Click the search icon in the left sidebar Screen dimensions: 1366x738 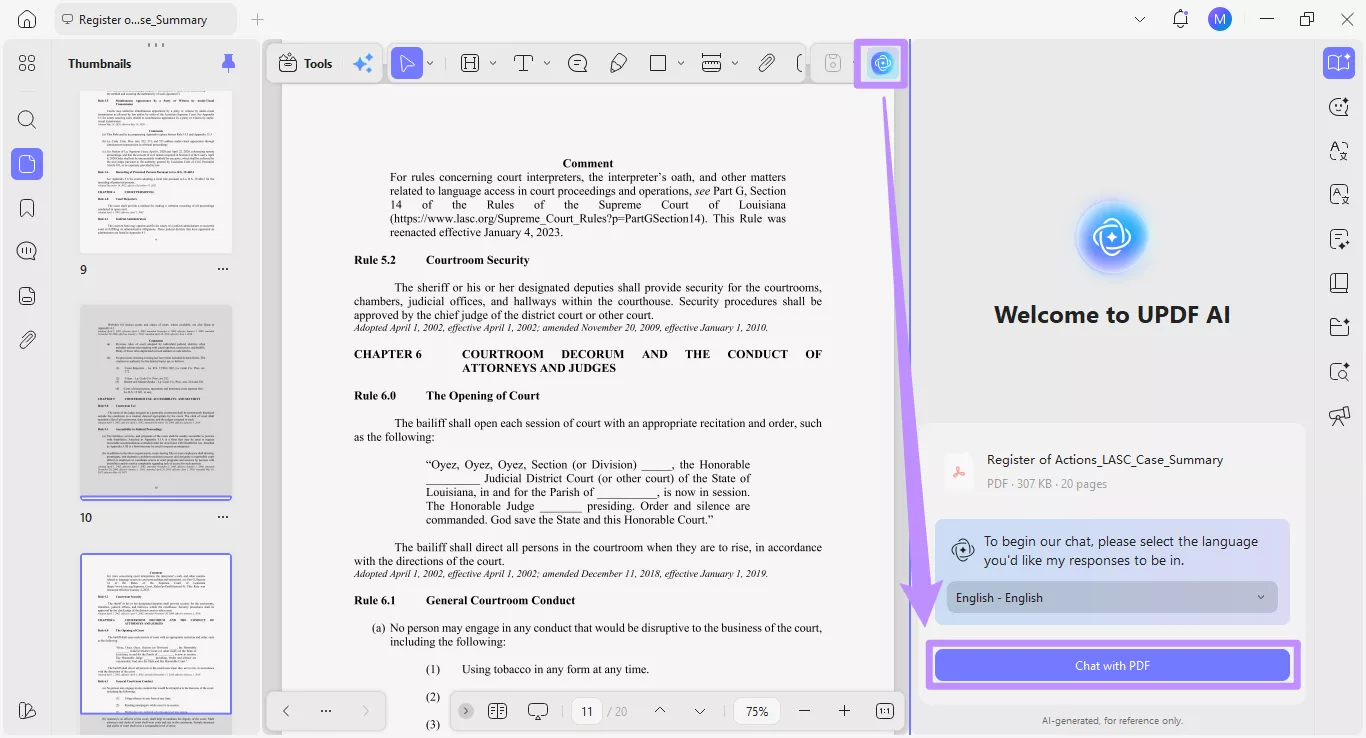click(26, 119)
